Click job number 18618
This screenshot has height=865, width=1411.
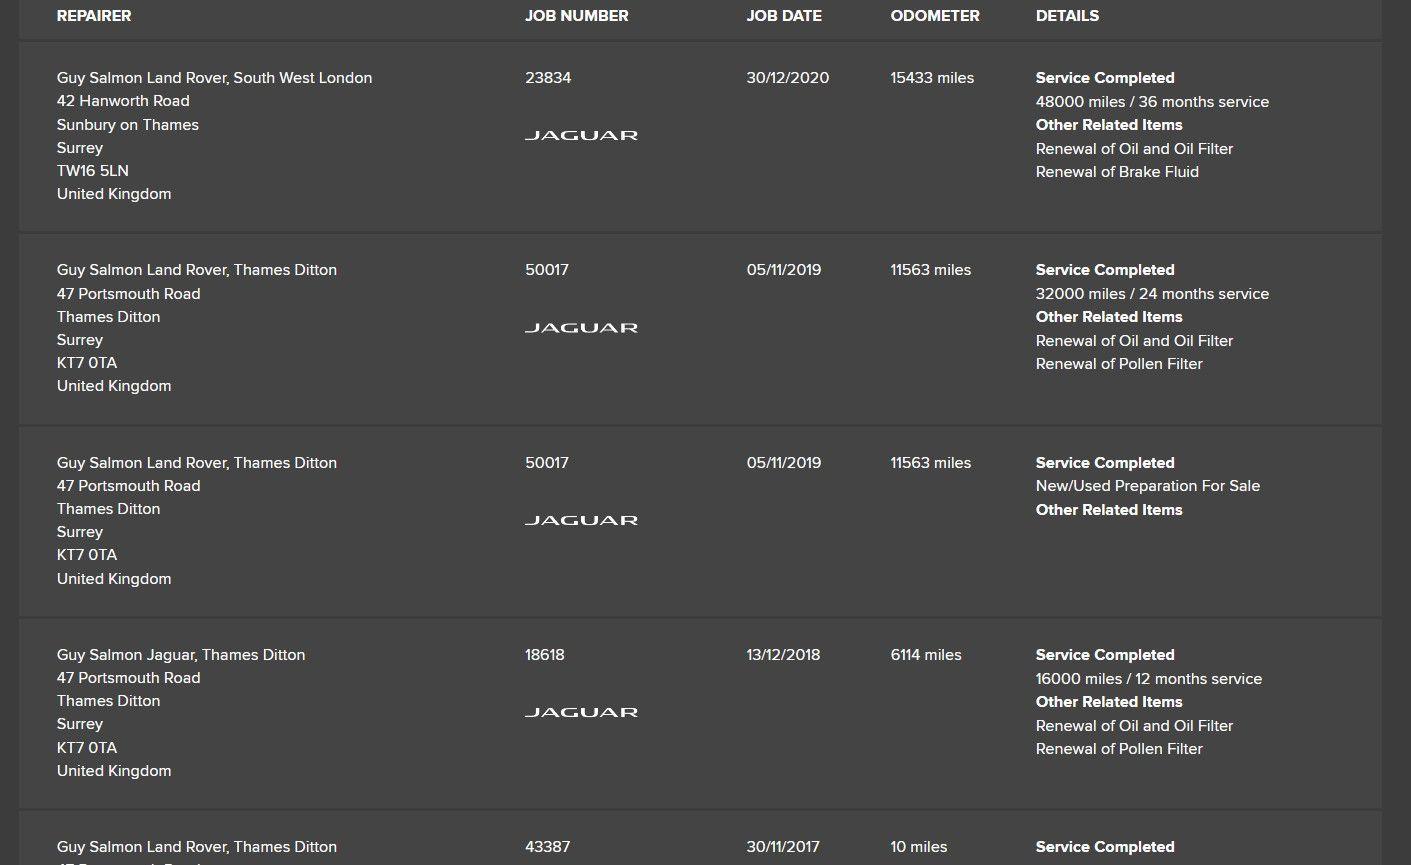[x=545, y=655]
